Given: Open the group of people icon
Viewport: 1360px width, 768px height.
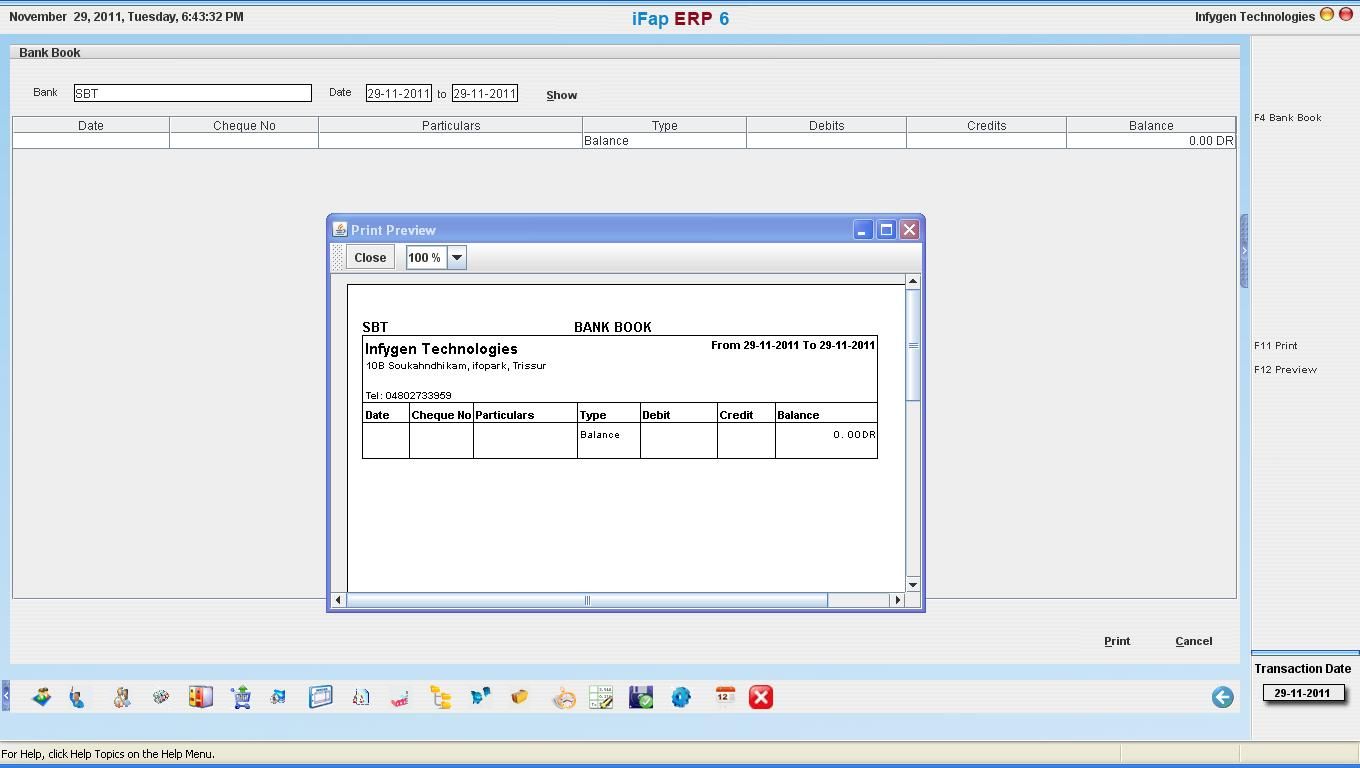Looking at the screenshot, I should pos(122,697).
